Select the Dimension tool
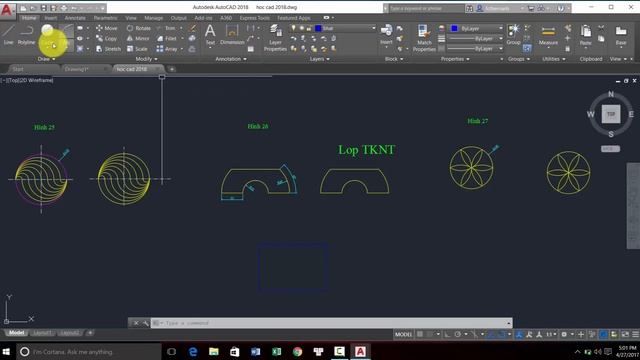This screenshot has height=360, width=640. tap(232, 34)
